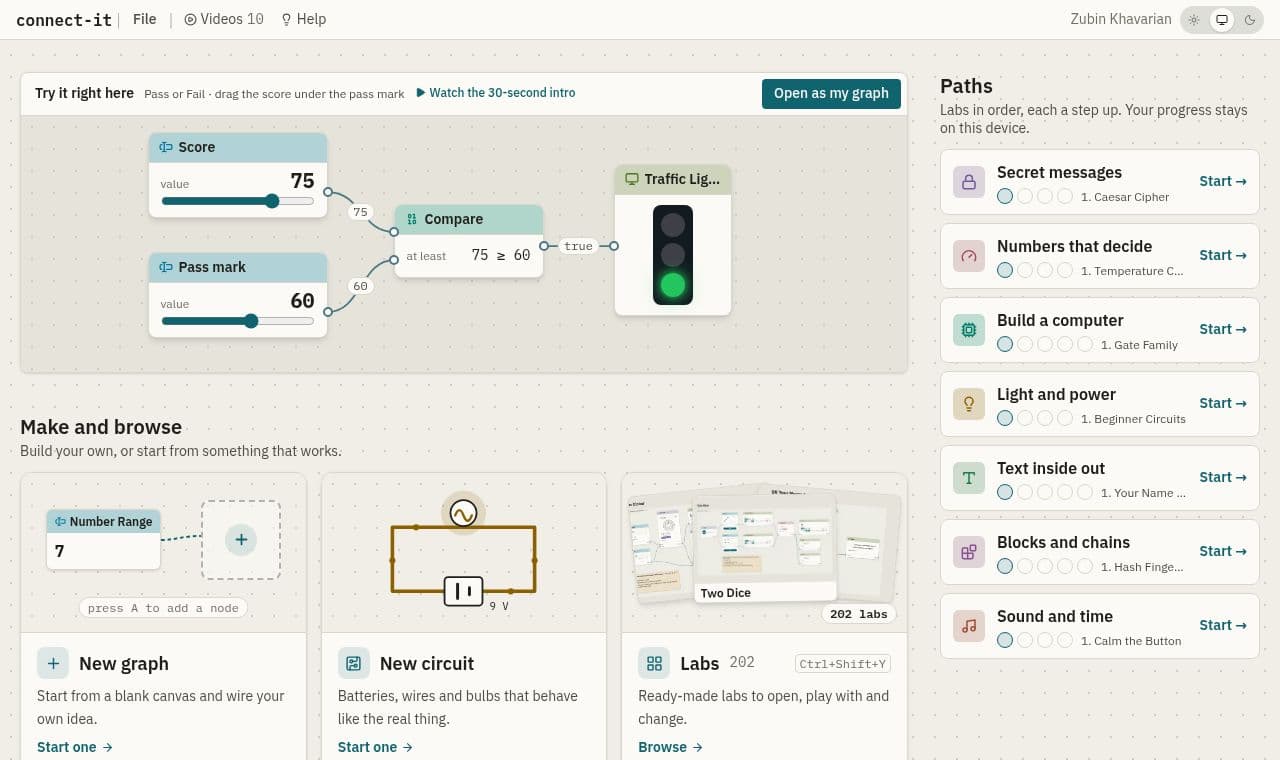The width and height of the screenshot is (1280, 760).
Task: Click the circuit icon beside New circuit
Action: click(354, 663)
